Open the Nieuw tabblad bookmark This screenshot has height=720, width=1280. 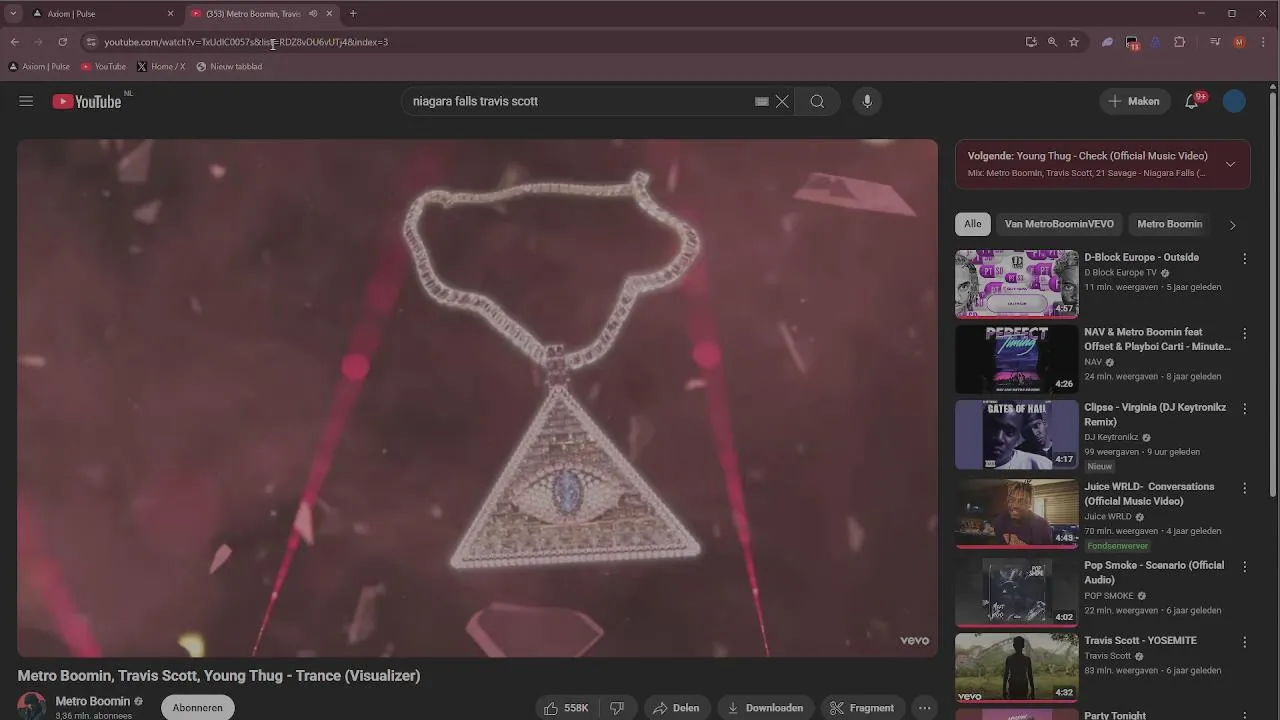229,67
